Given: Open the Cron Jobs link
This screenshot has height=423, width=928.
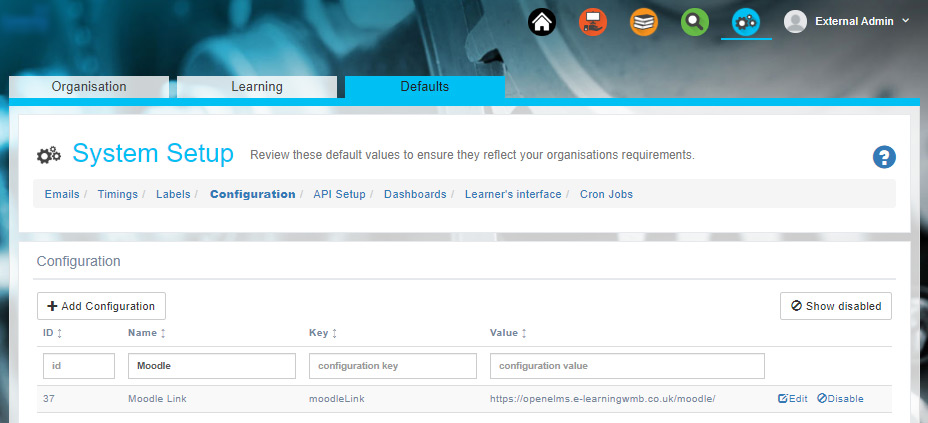Looking at the screenshot, I should coord(607,194).
